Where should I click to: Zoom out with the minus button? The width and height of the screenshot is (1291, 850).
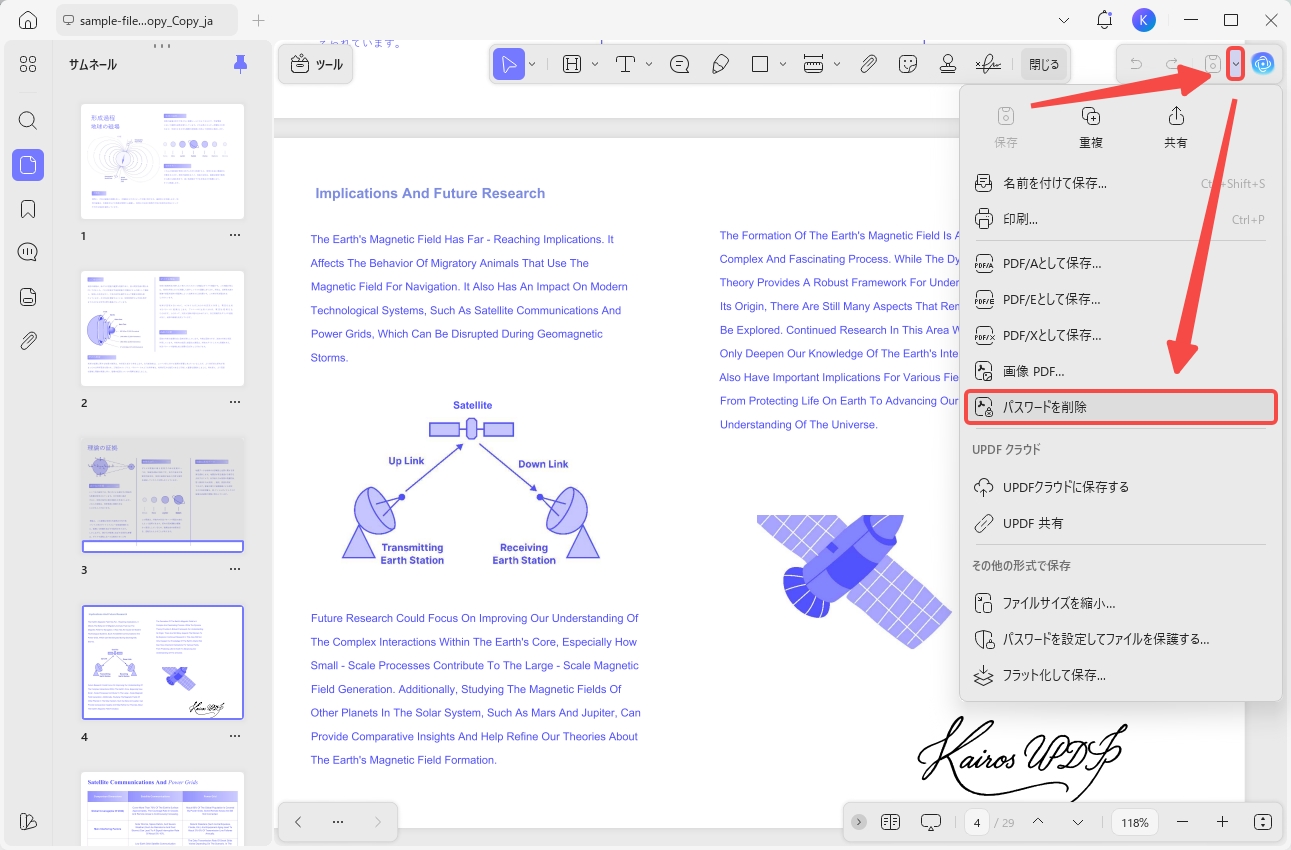click(1183, 822)
